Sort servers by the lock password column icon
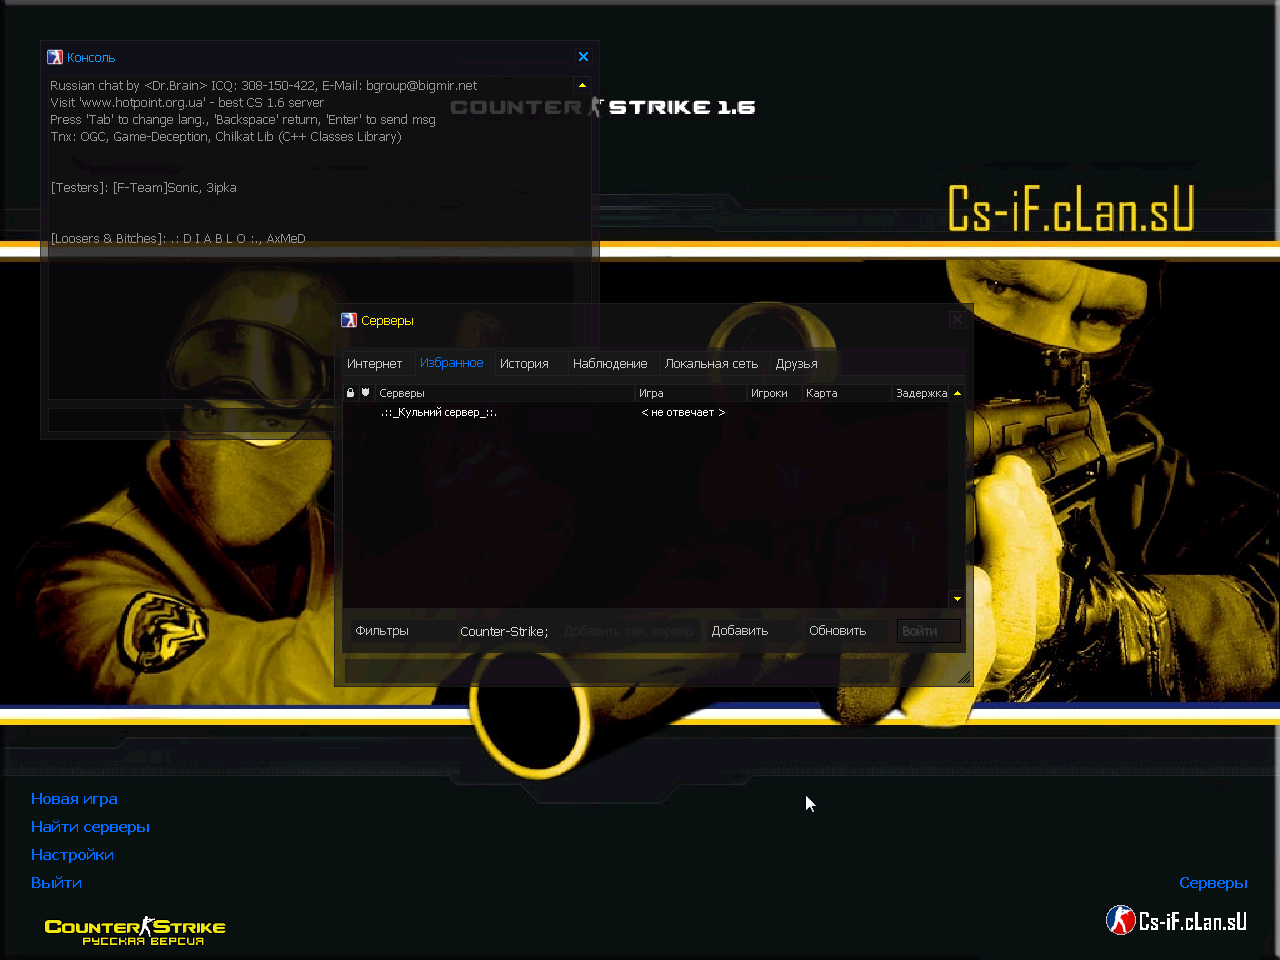 [350, 393]
